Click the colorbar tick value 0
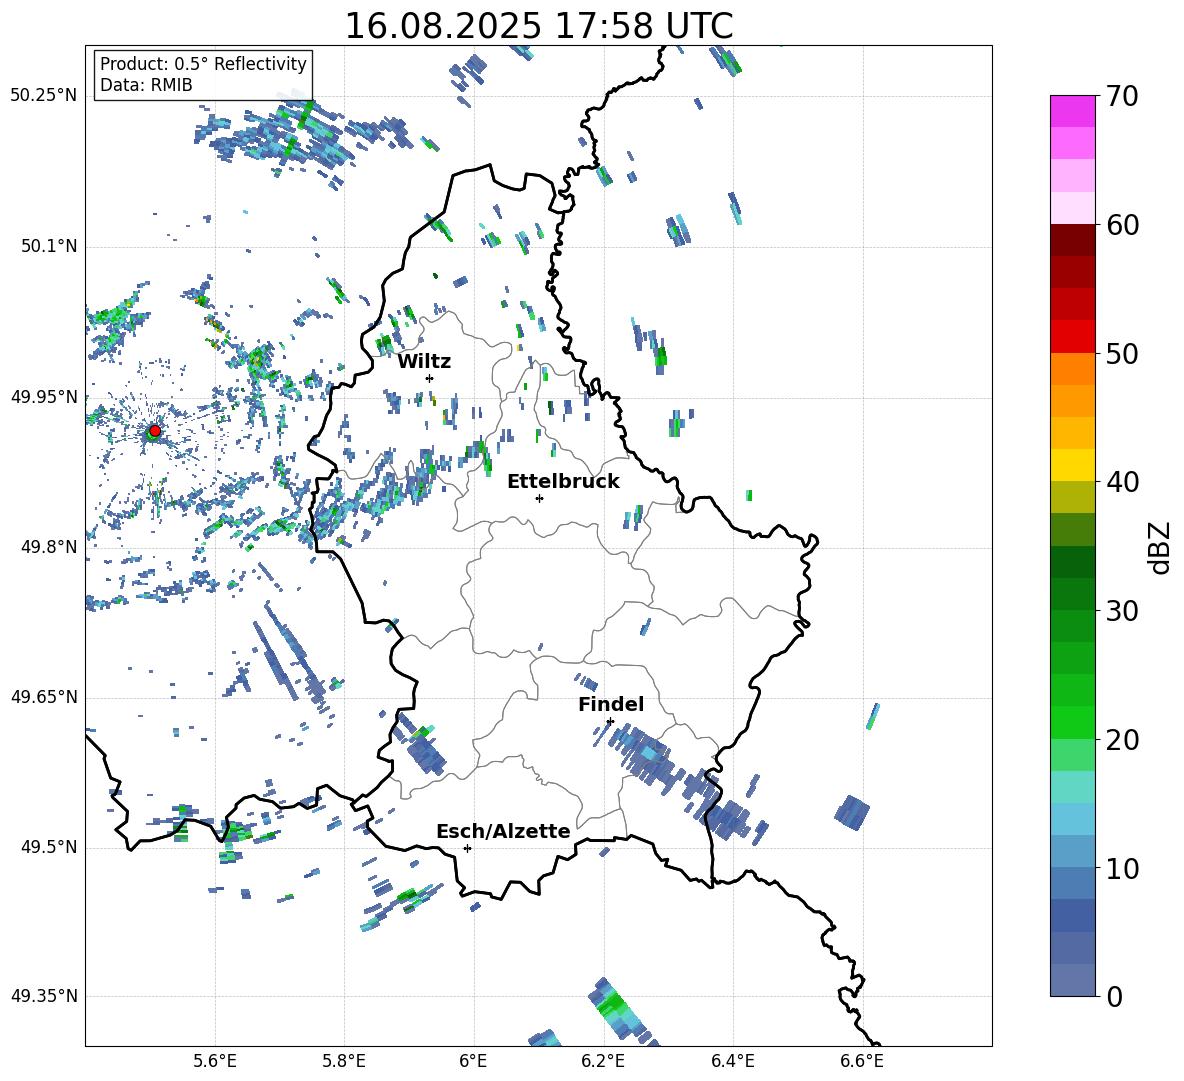The height and width of the screenshot is (1081, 1184). click(x=1114, y=996)
